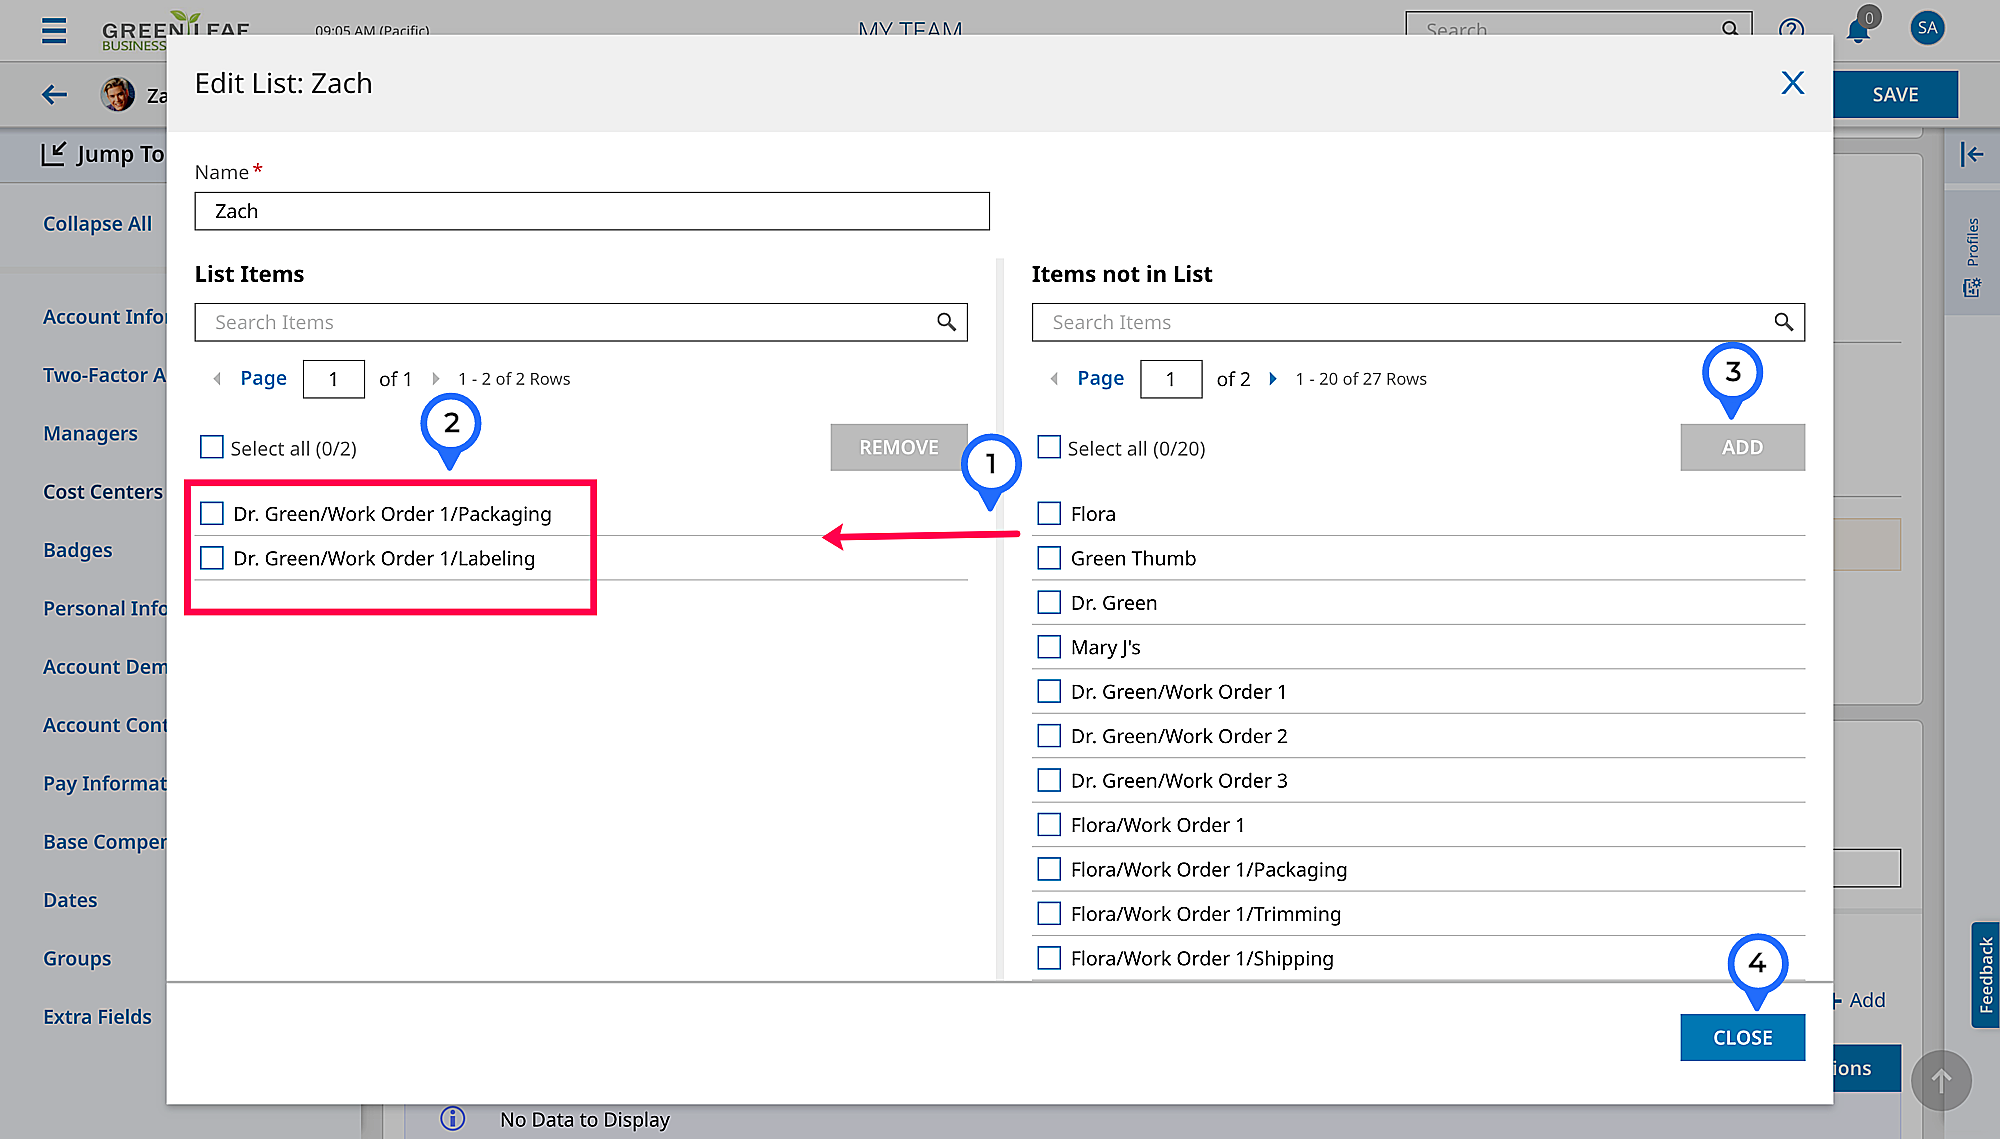The width and height of the screenshot is (2000, 1139).
Task: Click the notifications bell icon
Action: tap(1858, 30)
